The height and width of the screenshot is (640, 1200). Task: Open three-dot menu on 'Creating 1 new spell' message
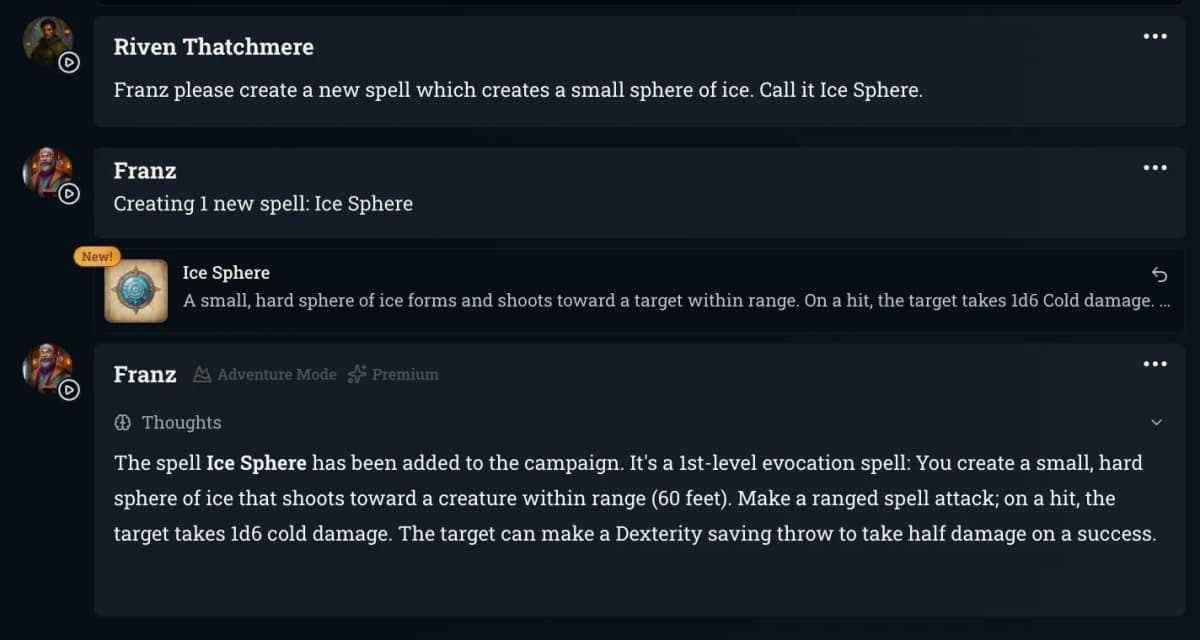point(1155,168)
